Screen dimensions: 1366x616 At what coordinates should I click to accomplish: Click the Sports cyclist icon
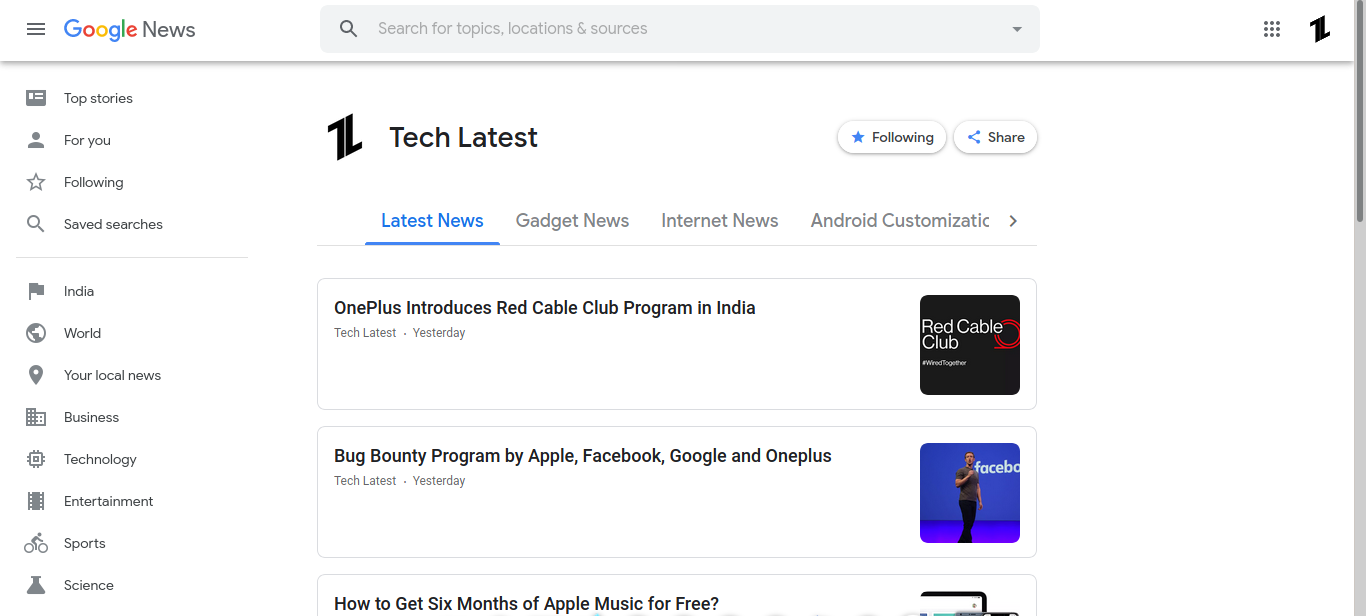point(36,543)
